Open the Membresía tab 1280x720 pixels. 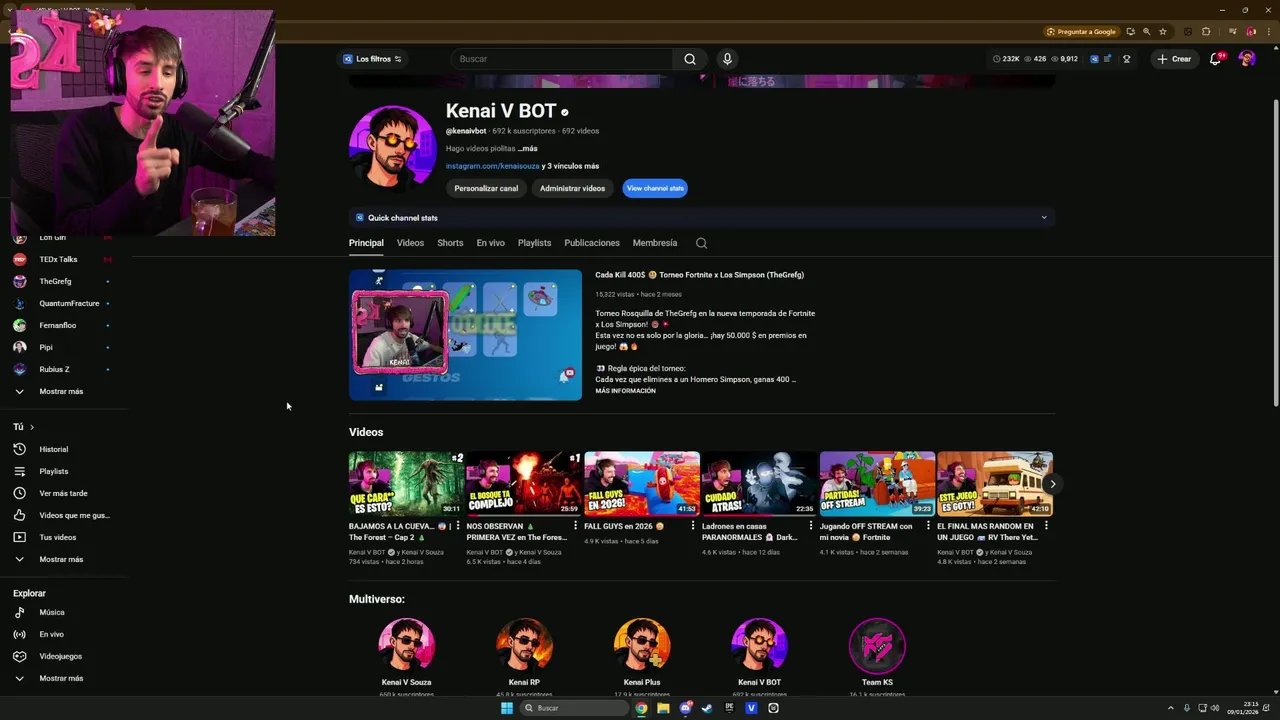click(x=655, y=243)
